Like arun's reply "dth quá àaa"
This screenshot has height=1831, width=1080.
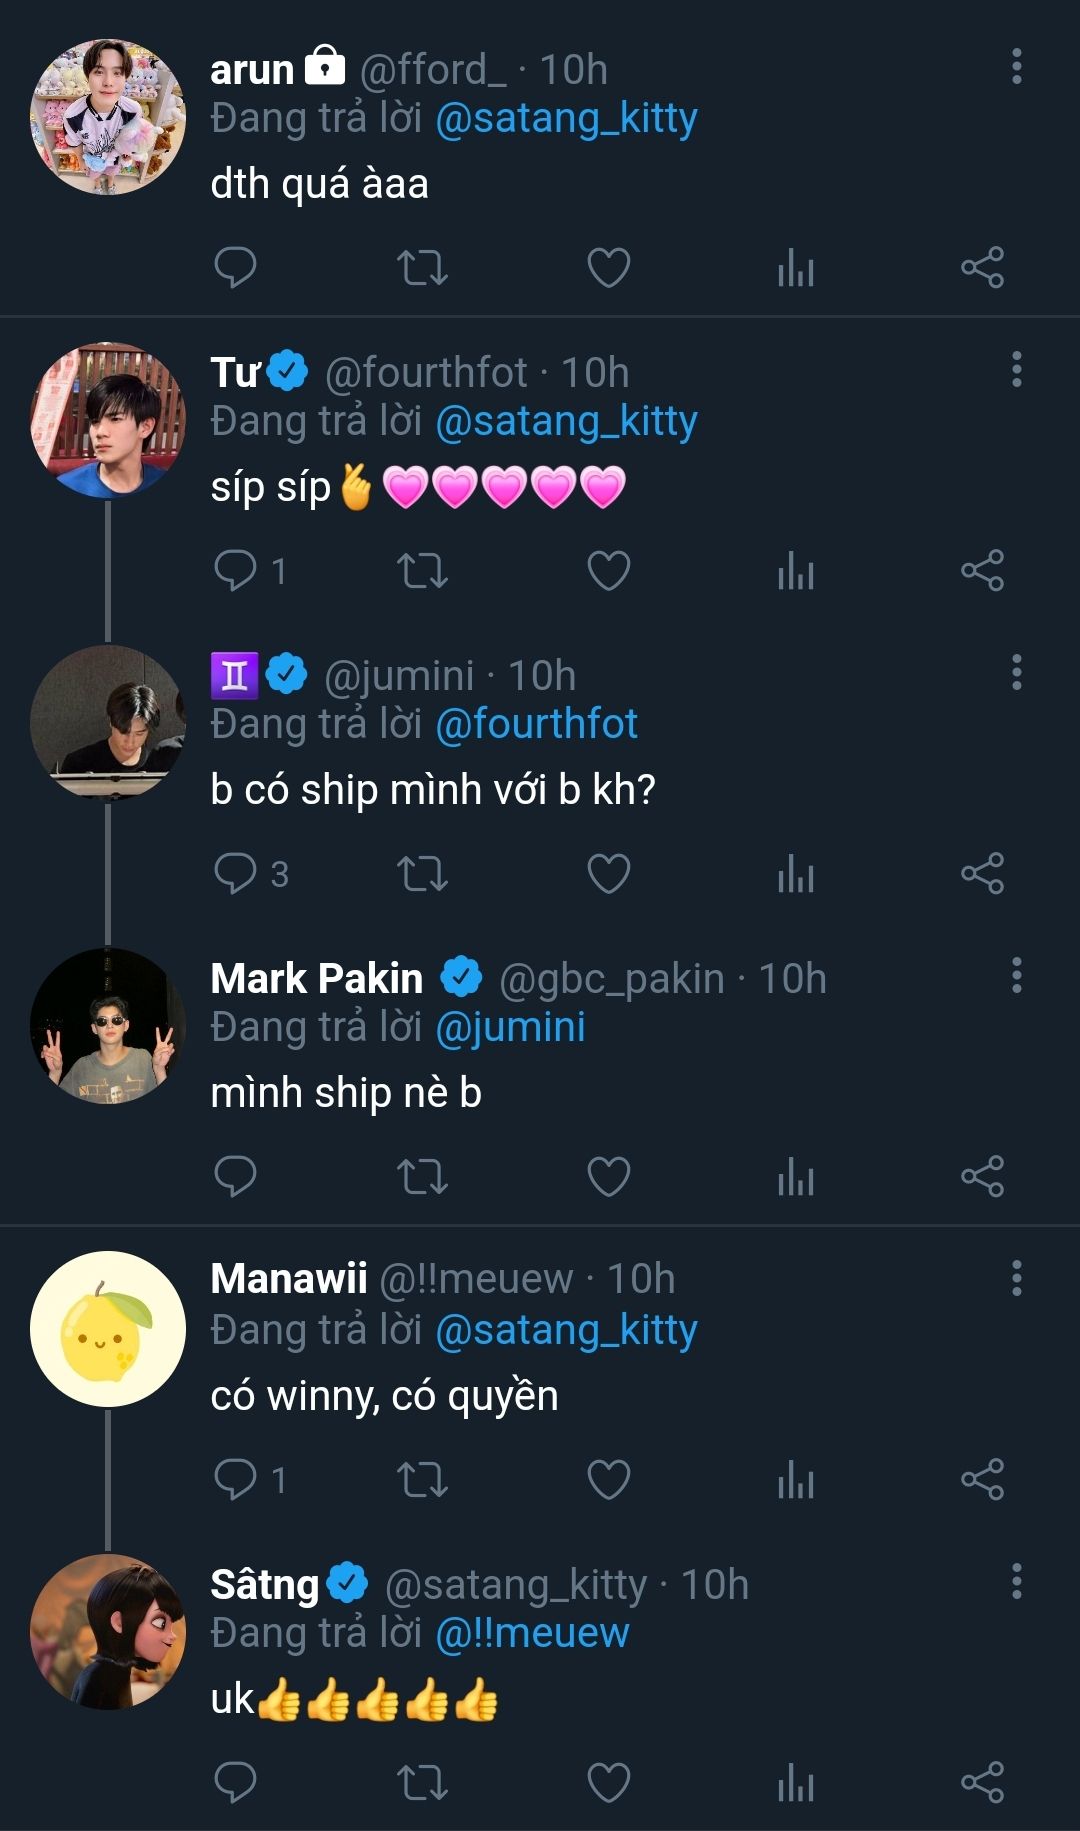[608, 267]
